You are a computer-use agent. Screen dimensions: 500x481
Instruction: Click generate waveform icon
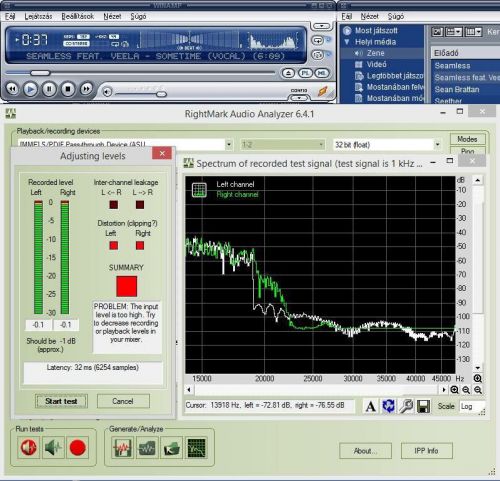[123, 447]
